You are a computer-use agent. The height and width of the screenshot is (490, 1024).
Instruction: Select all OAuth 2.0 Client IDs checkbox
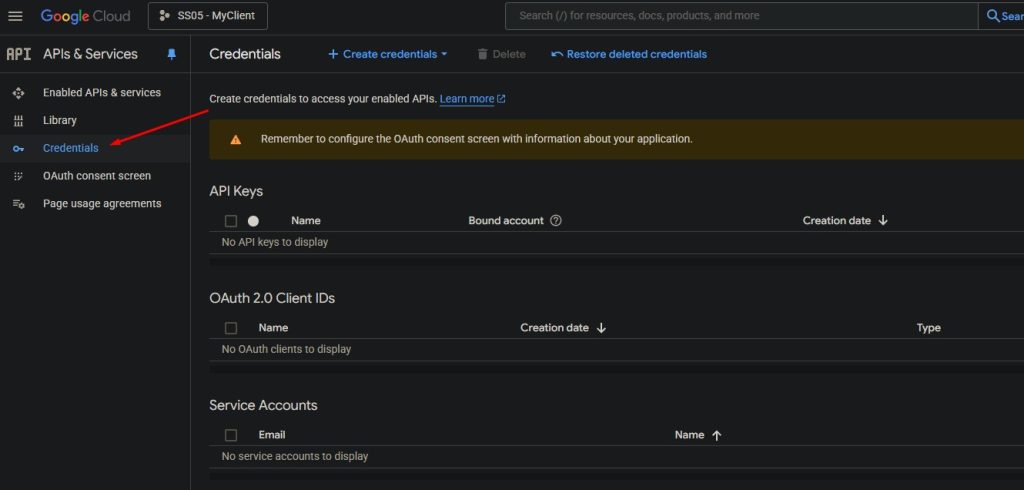pyautogui.click(x=231, y=328)
